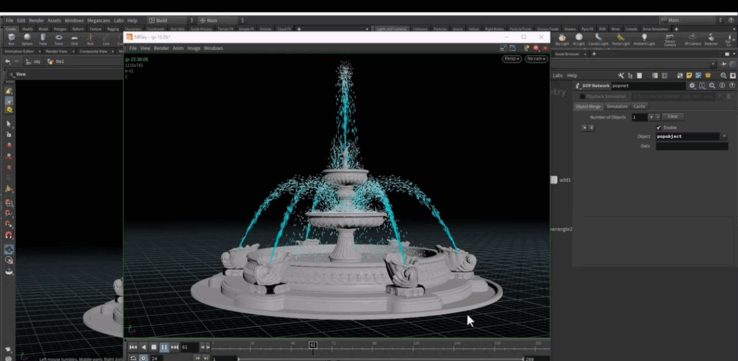Jump to first frame in MPlay
The image size is (738, 361).
coord(133,347)
